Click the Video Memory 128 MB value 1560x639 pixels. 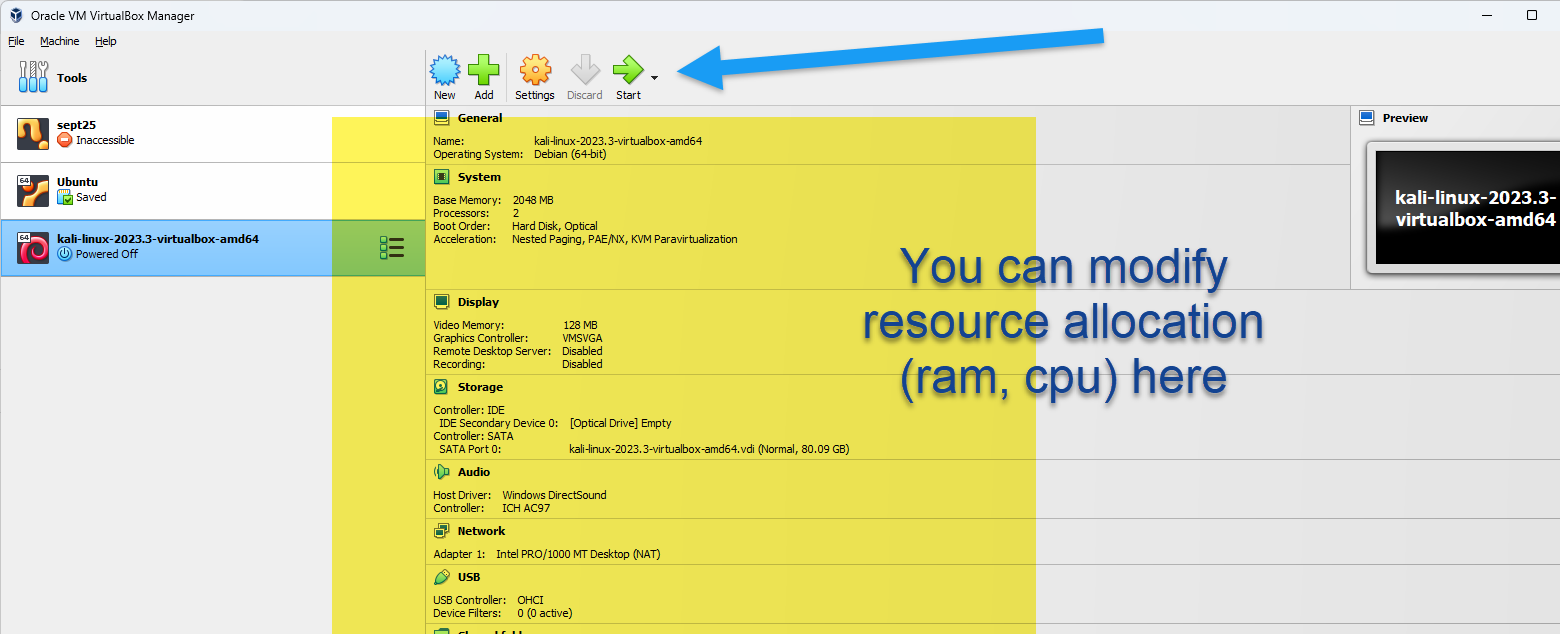pyautogui.click(x=580, y=325)
